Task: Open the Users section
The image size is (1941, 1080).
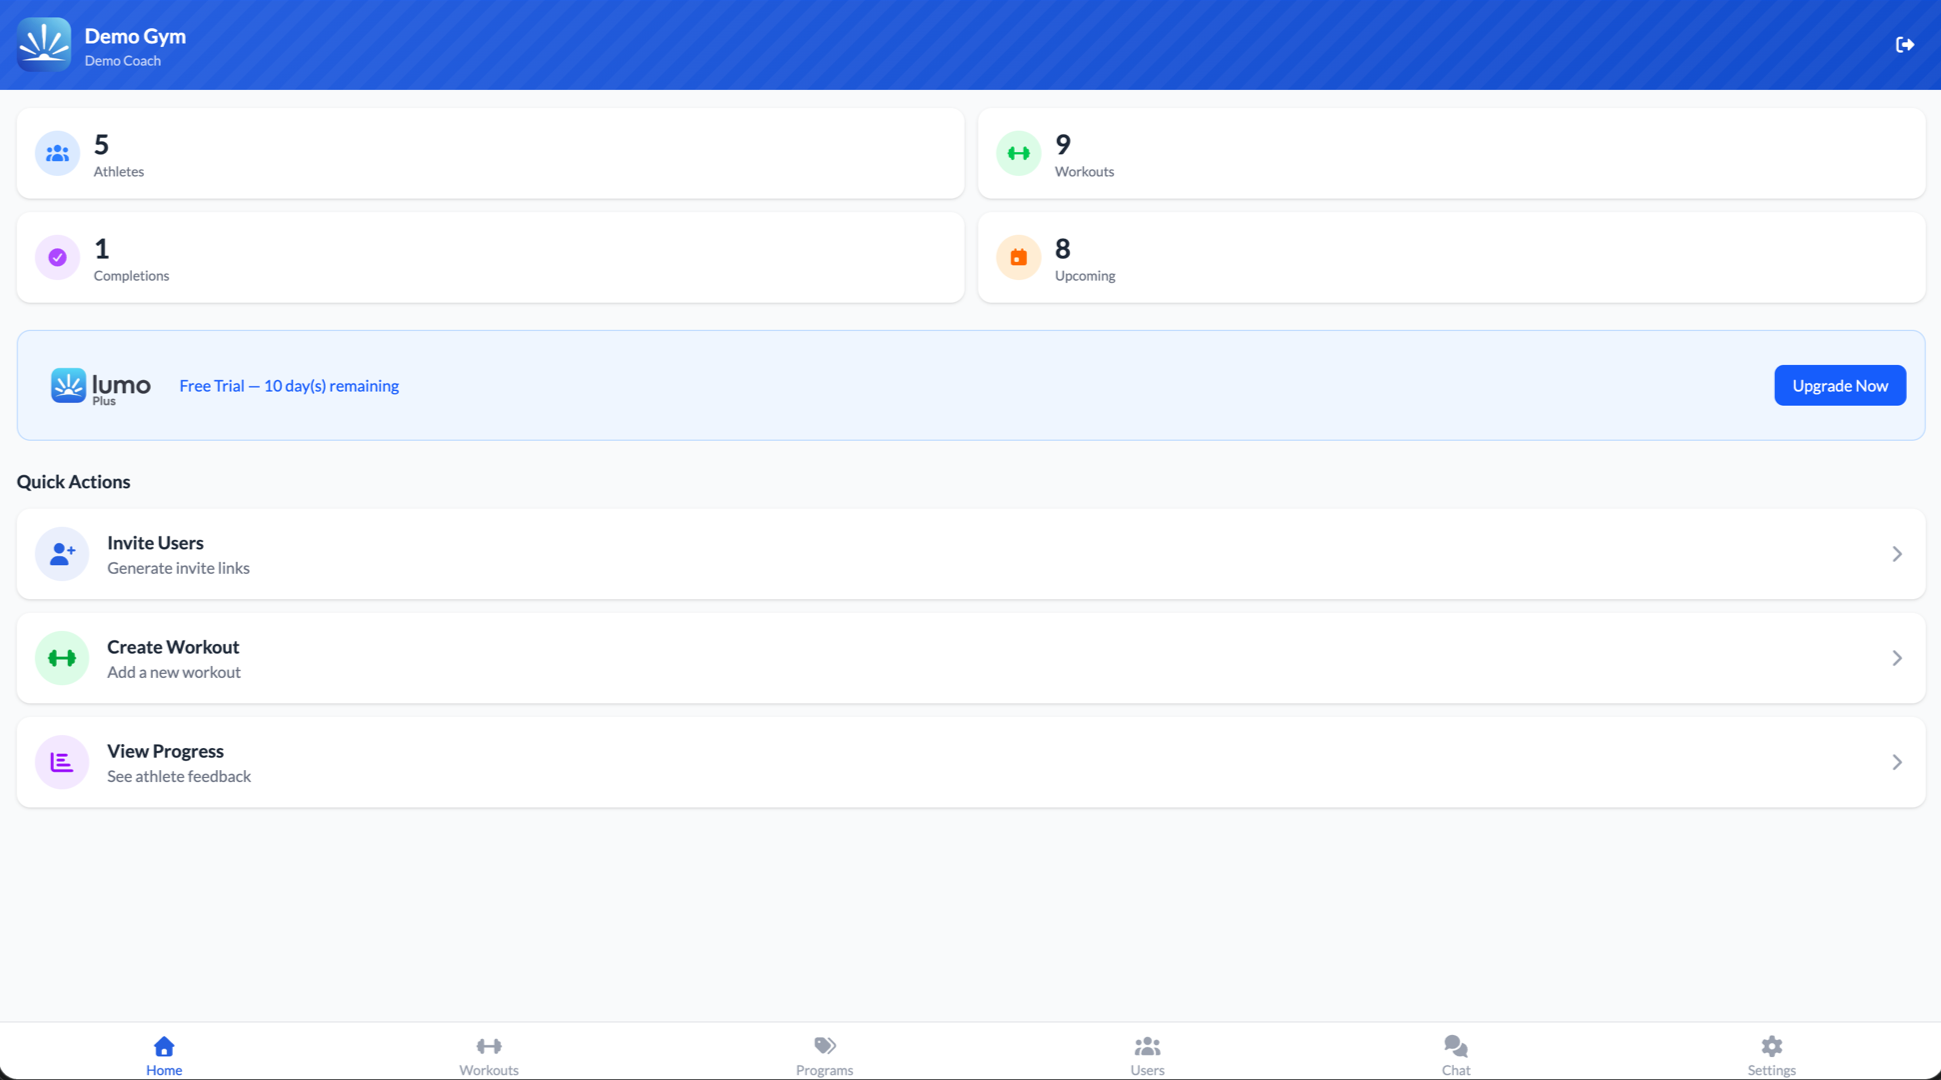Action: pos(1146,1053)
